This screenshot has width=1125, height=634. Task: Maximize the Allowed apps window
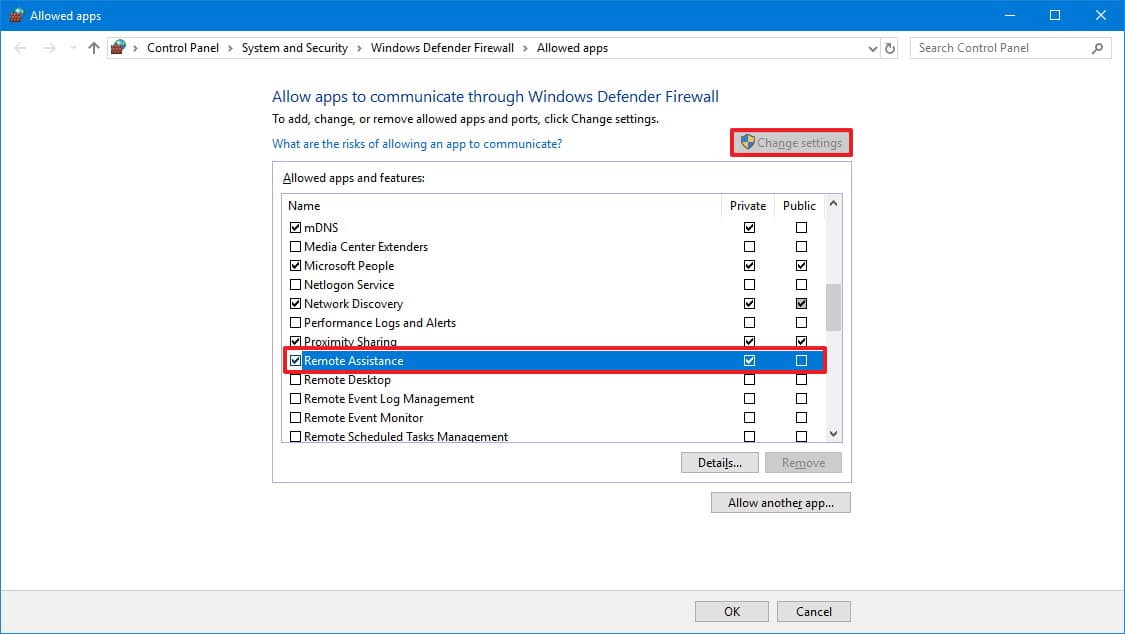click(x=1055, y=15)
